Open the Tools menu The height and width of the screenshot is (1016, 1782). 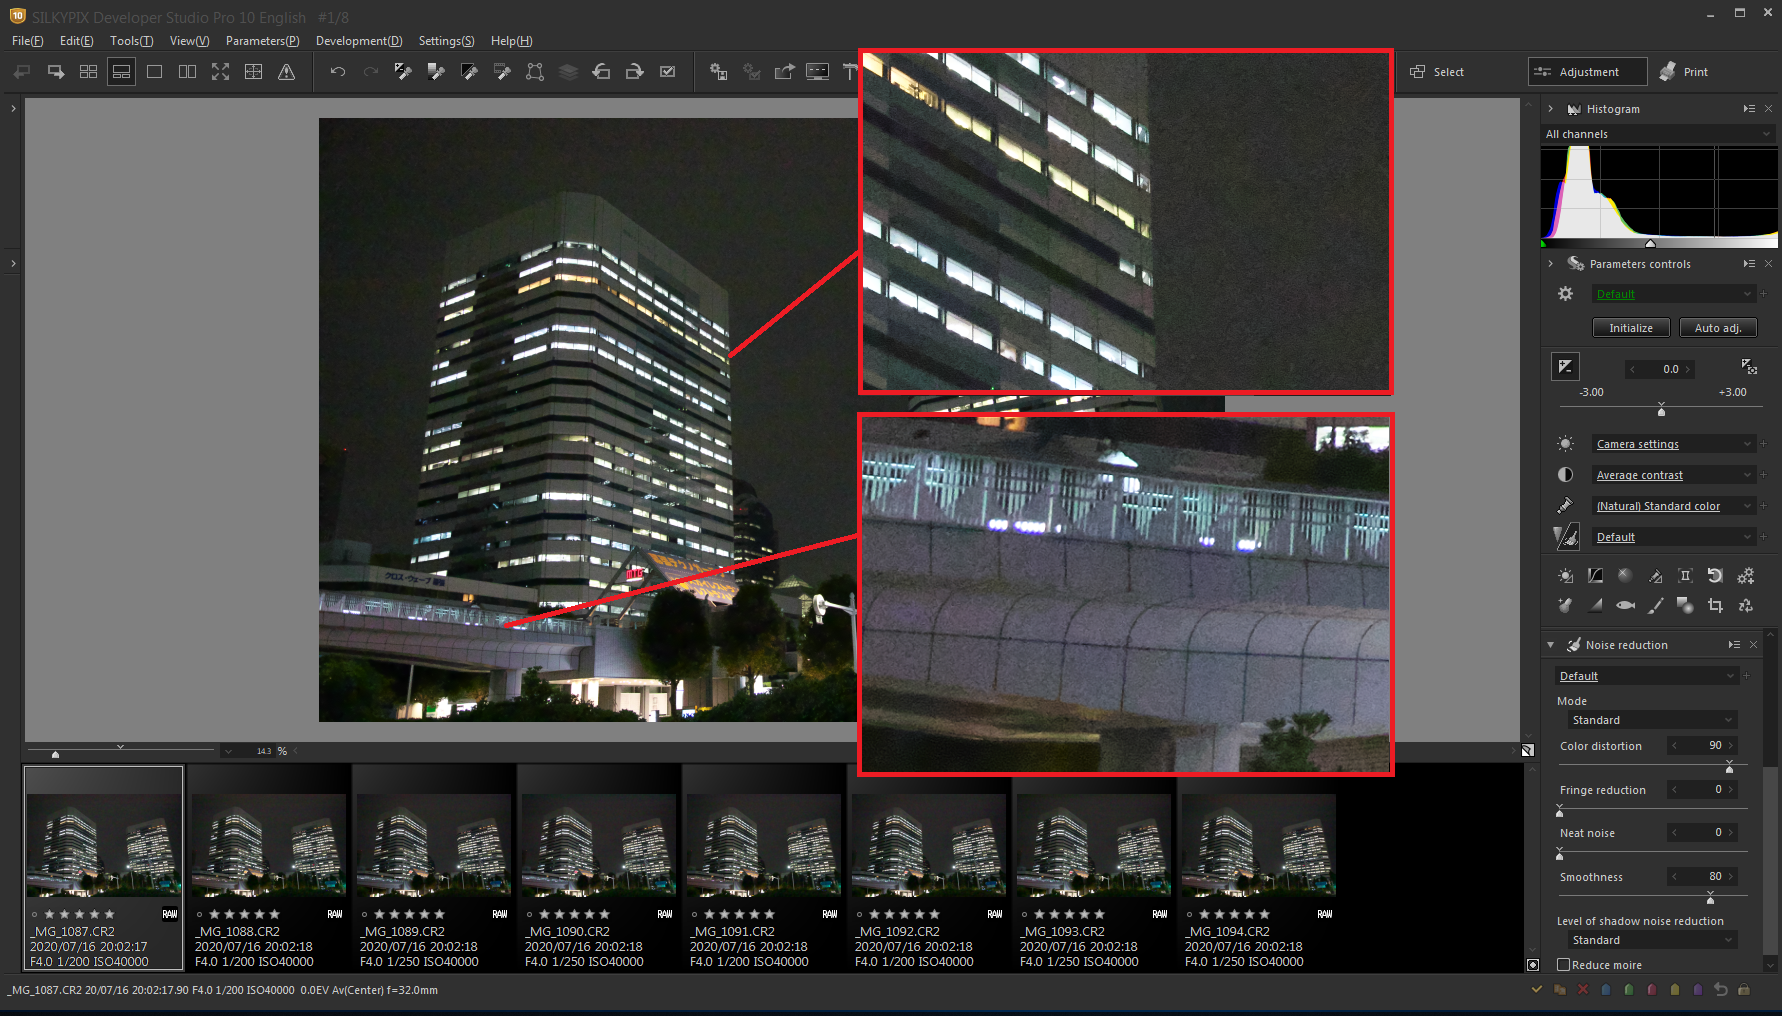click(x=131, y=41)
